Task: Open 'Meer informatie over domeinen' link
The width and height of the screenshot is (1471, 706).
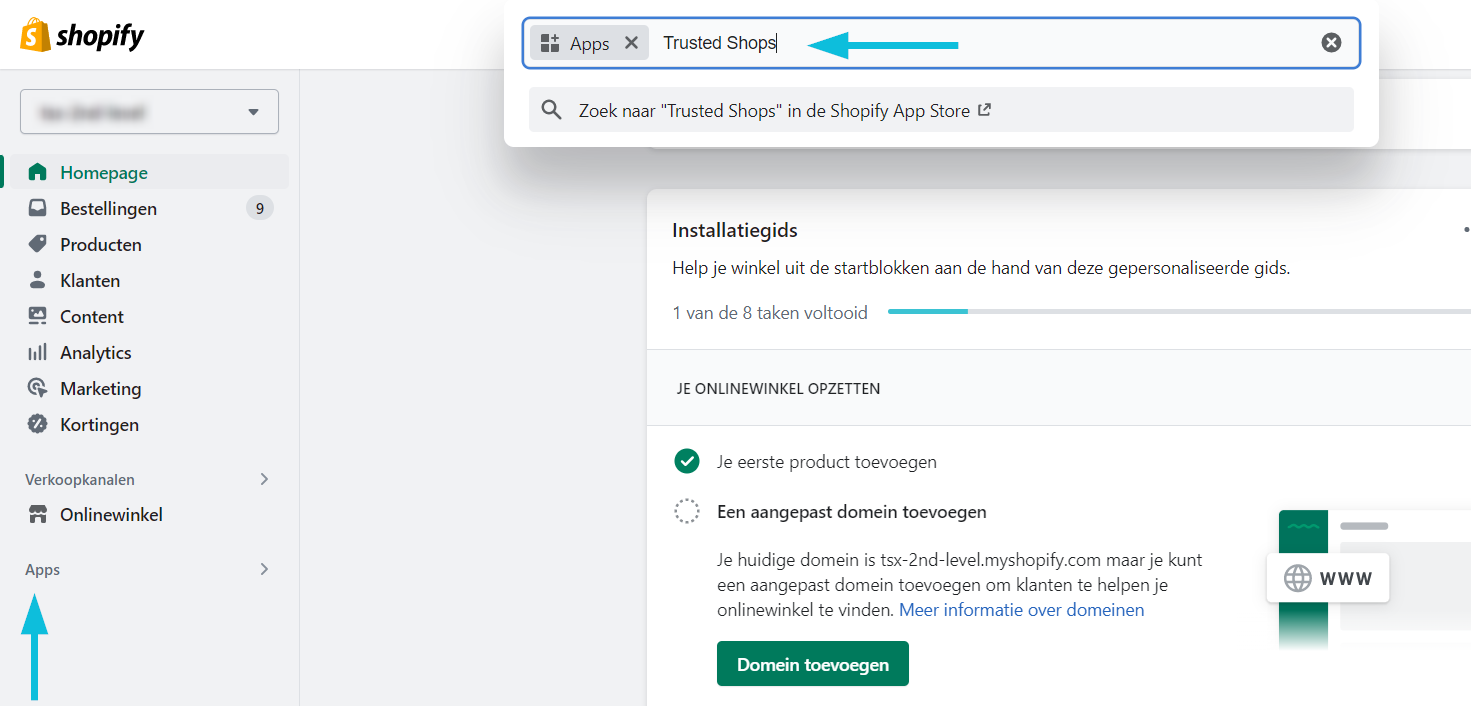Action: 1021,609
